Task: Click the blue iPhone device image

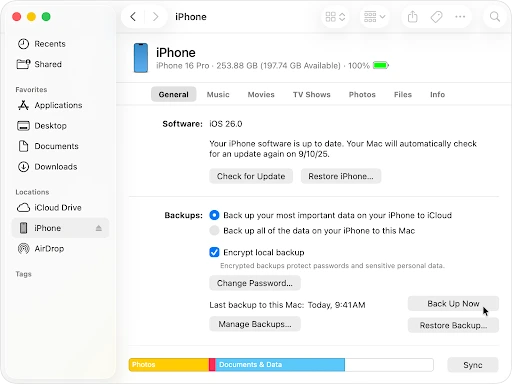Action: 141,58
